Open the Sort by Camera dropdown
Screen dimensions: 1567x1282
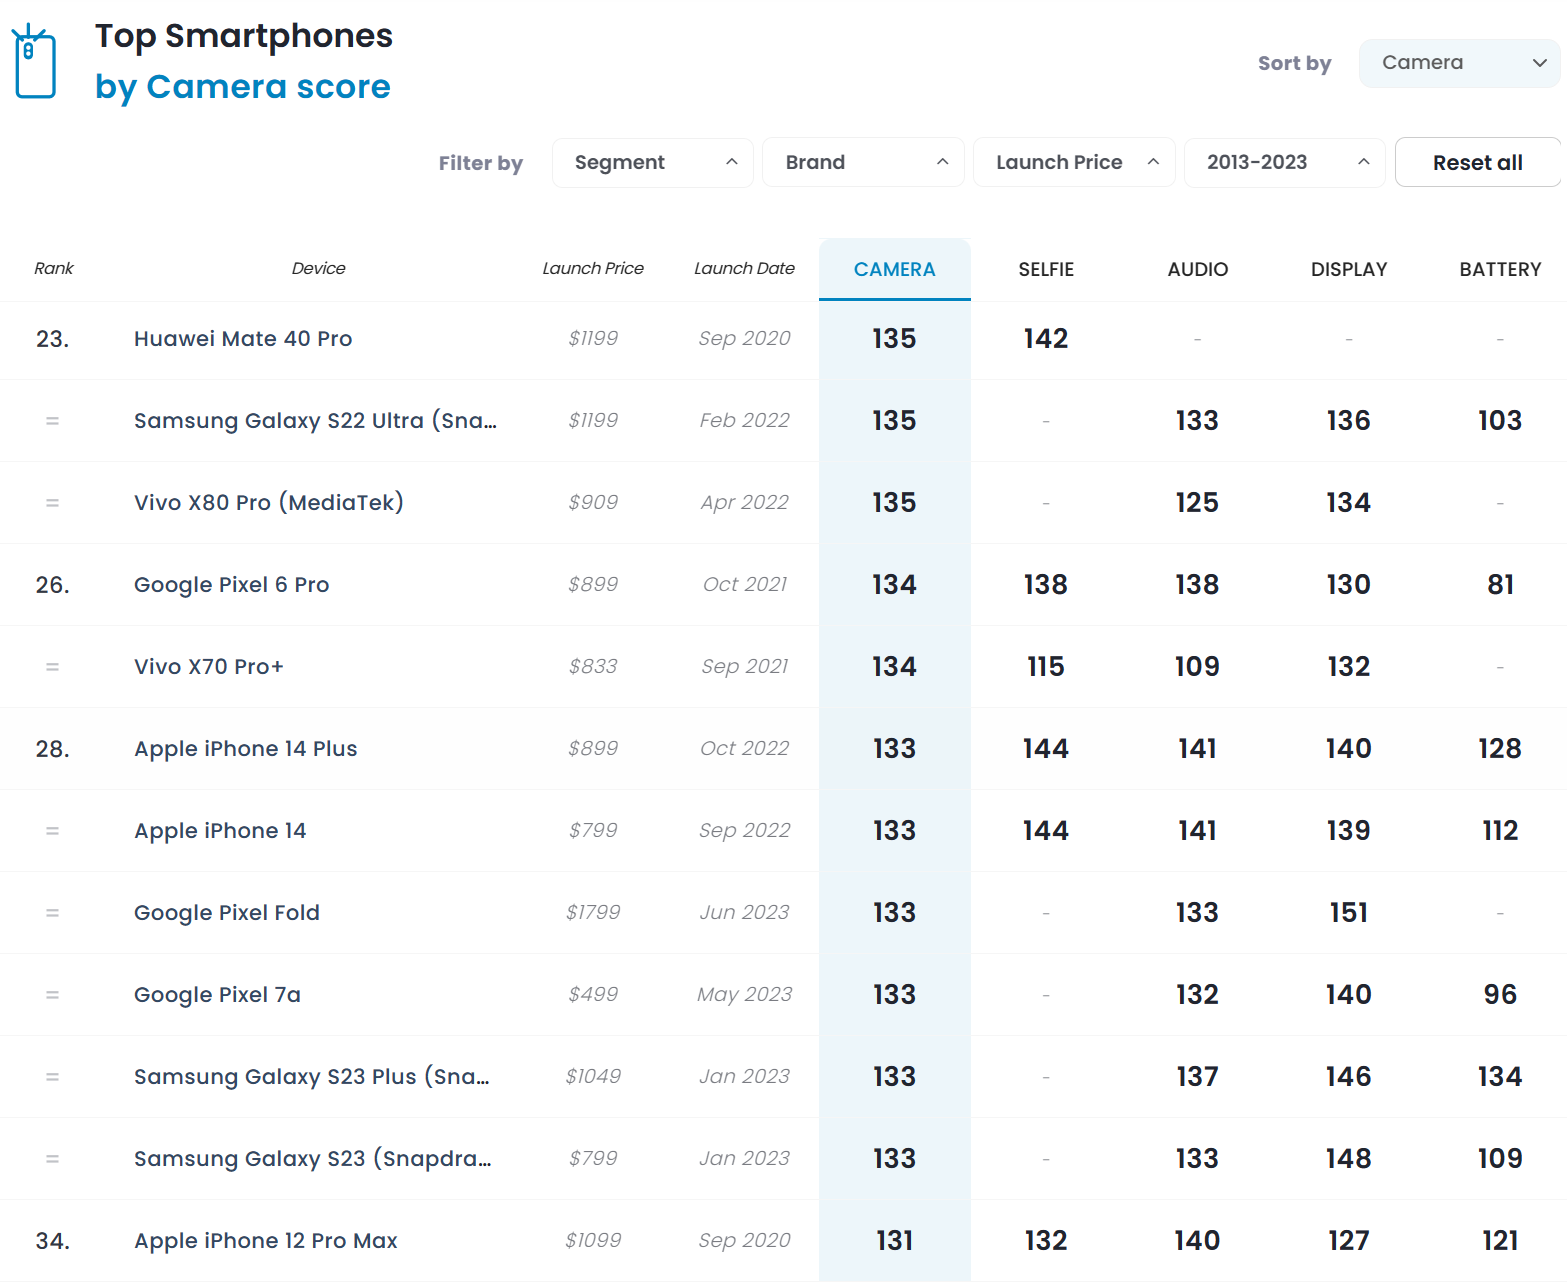pyautogui.click(x=1458, y=63)
